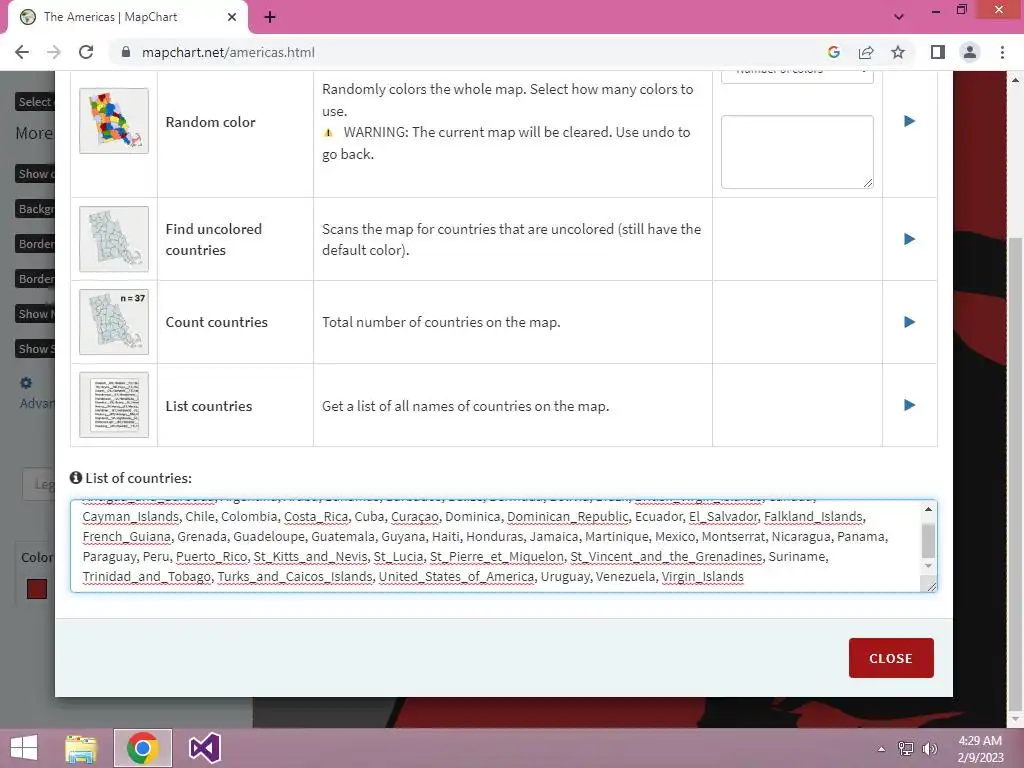The image size is (1024, 768).
Task: Click the Advanced gear icon in sidebar
Action: coord(25,383)
